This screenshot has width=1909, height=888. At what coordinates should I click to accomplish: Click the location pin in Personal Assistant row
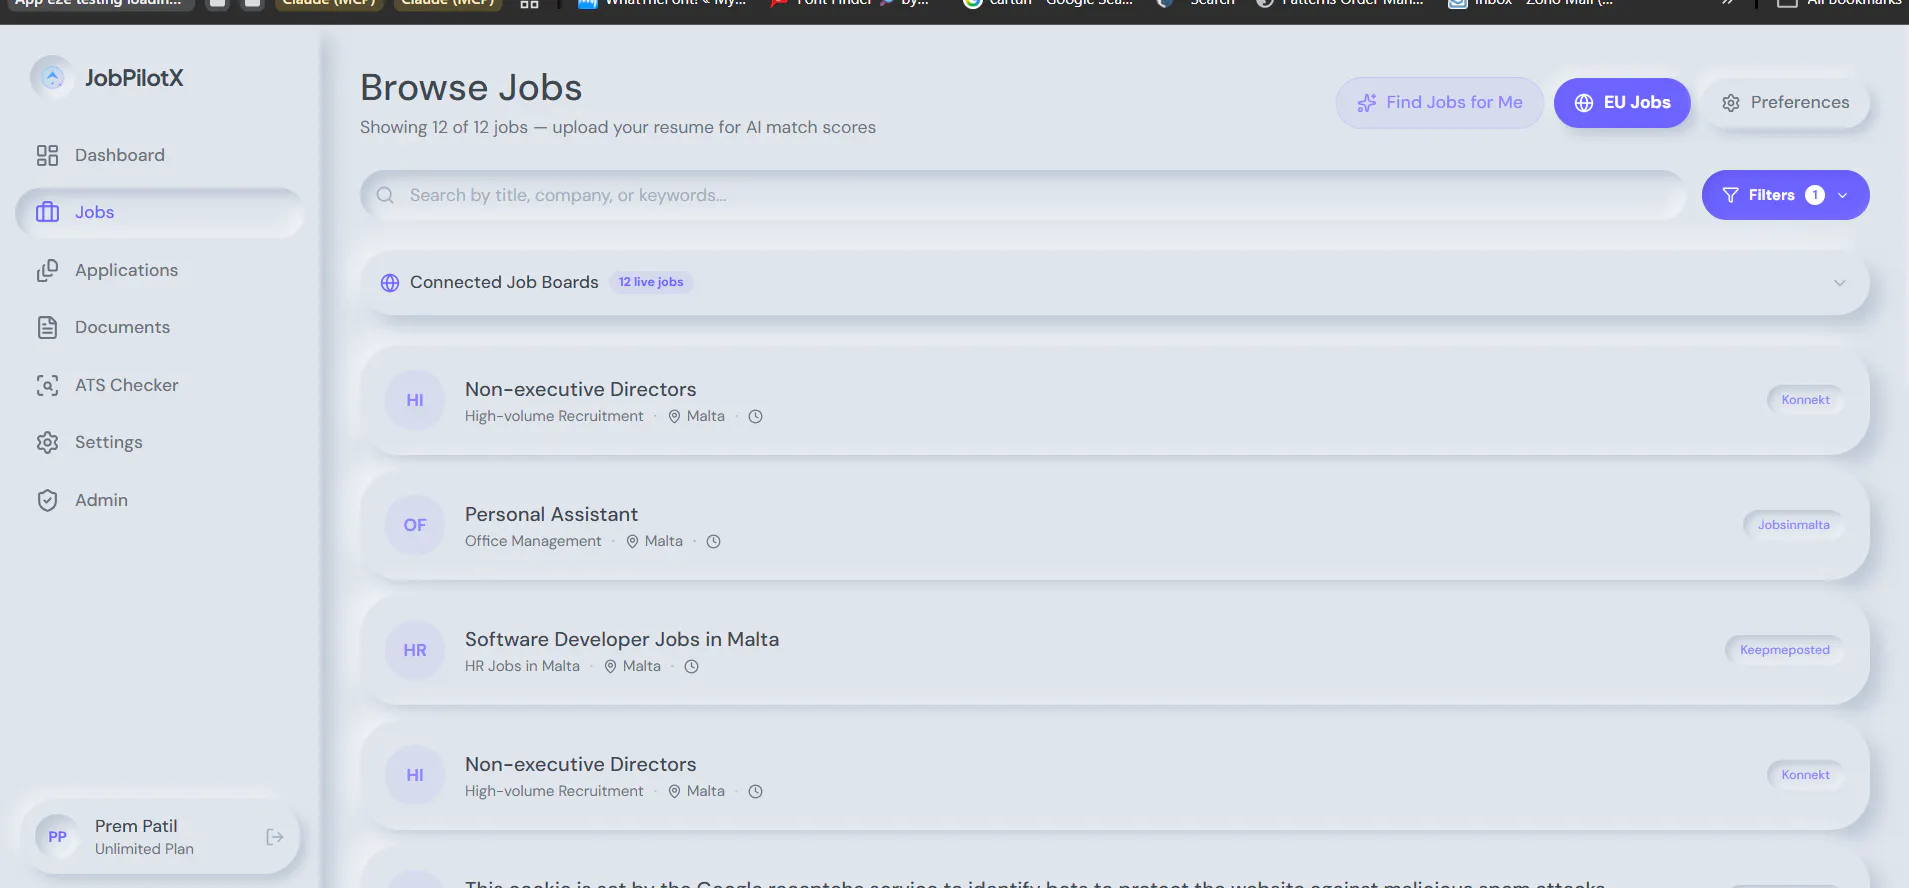coord(632,542)
